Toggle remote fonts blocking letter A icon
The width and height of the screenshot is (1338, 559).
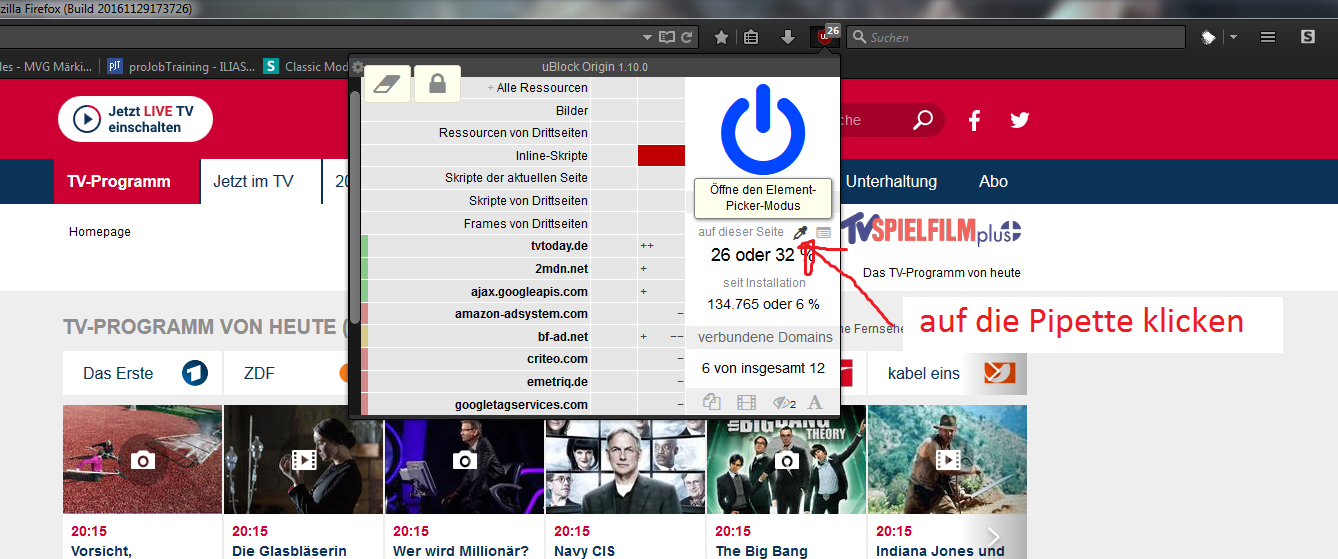pos(815,402)
